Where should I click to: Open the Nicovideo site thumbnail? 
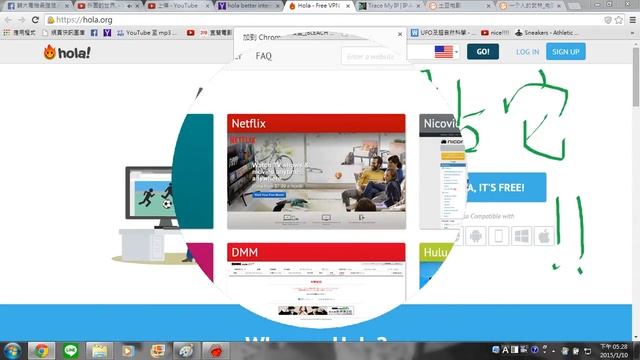(442, 171)
